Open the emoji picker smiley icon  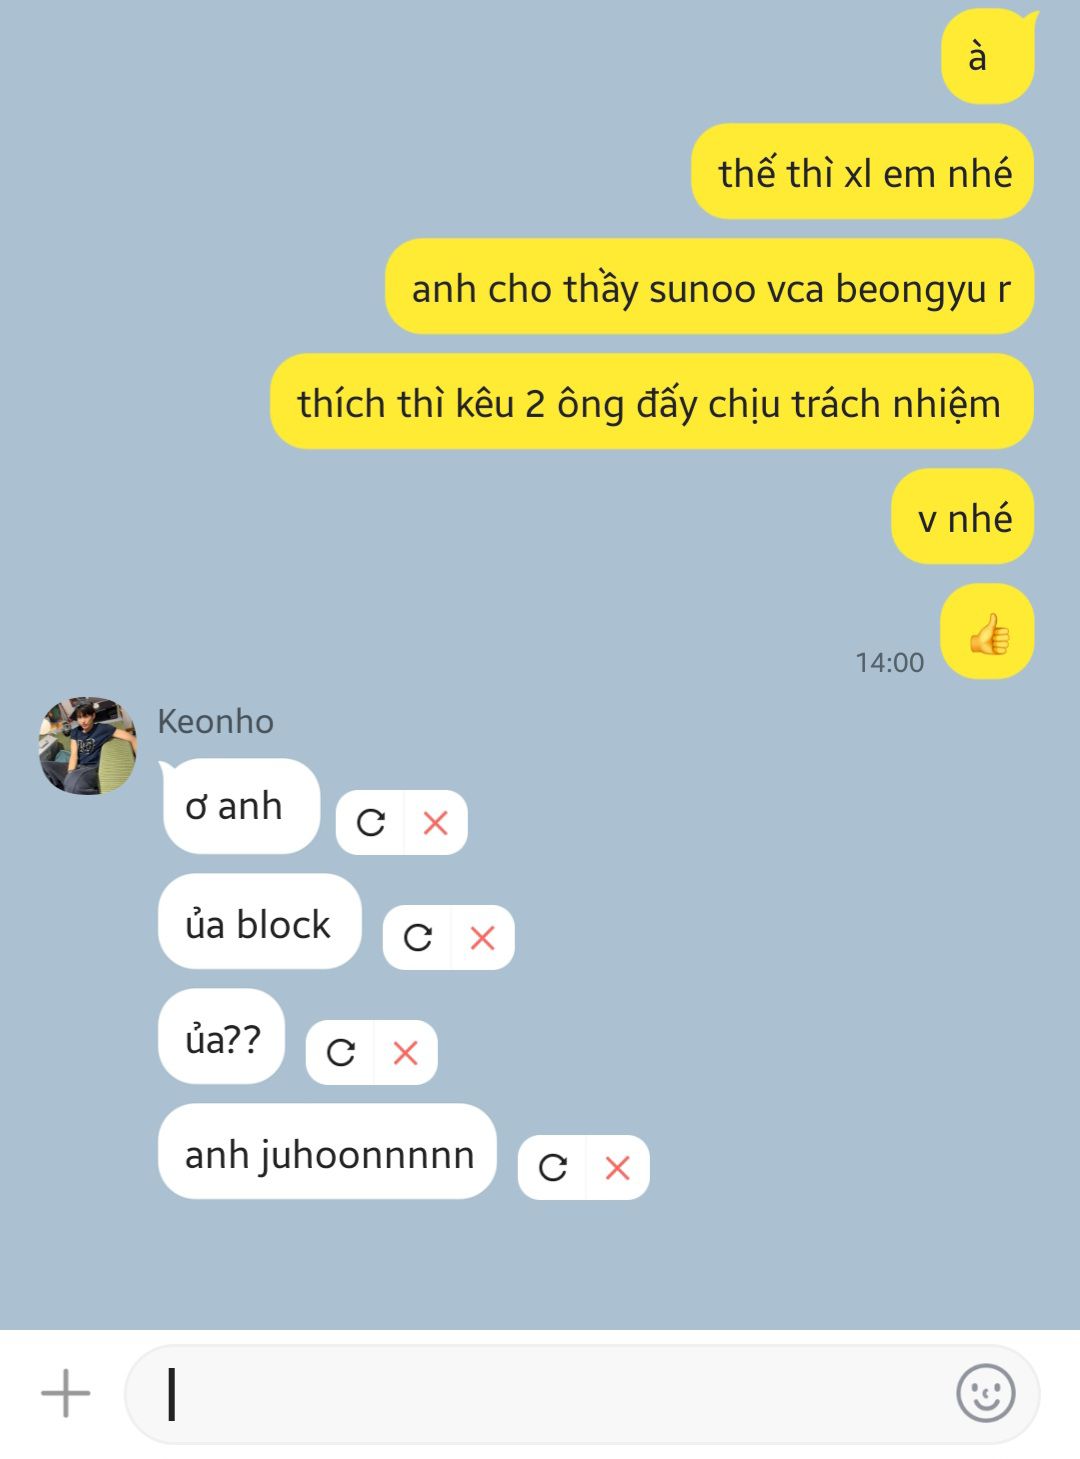(985, 1393)
